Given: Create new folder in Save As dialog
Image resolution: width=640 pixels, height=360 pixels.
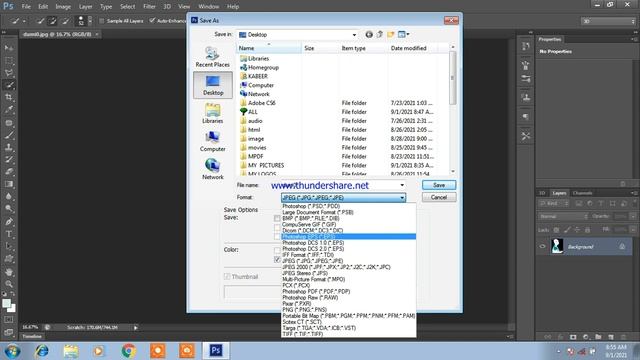Looking at the screenshot, I should point(391,34).
